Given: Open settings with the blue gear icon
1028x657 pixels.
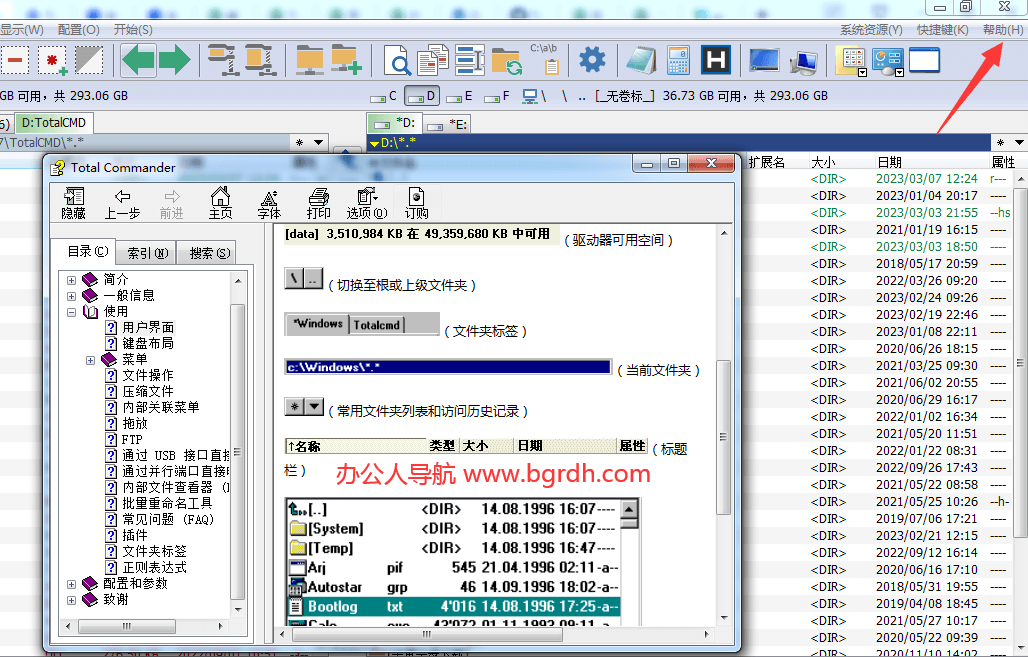Looking at the screenshot, I should (592, 60).
